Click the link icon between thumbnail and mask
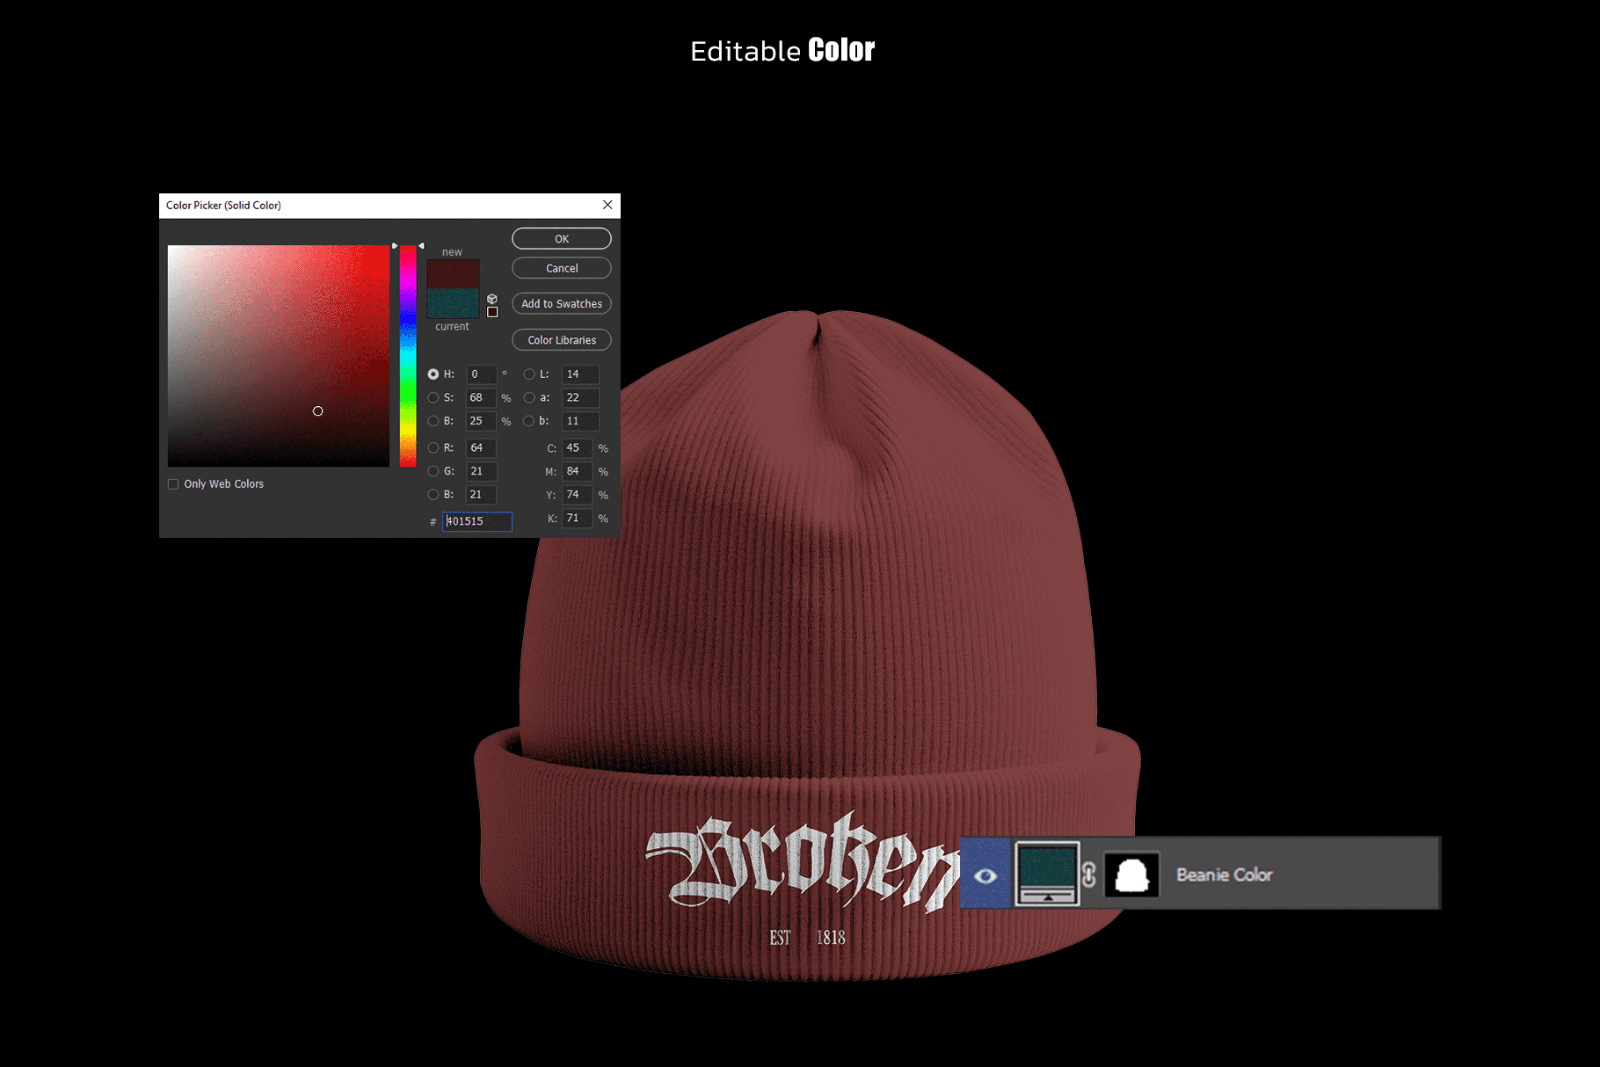Image resolution: width=1600 pixels, height=1067 pixels. click(x=1089, y=876)
